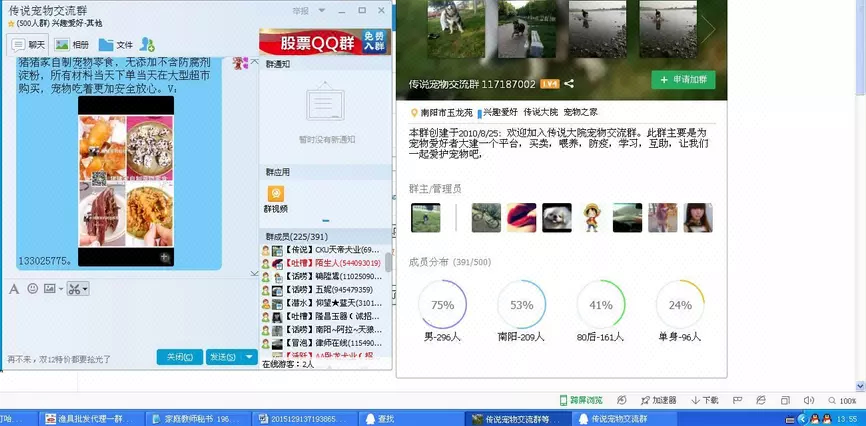Click the 41% 80后 ratio circle

coord(601,304)
